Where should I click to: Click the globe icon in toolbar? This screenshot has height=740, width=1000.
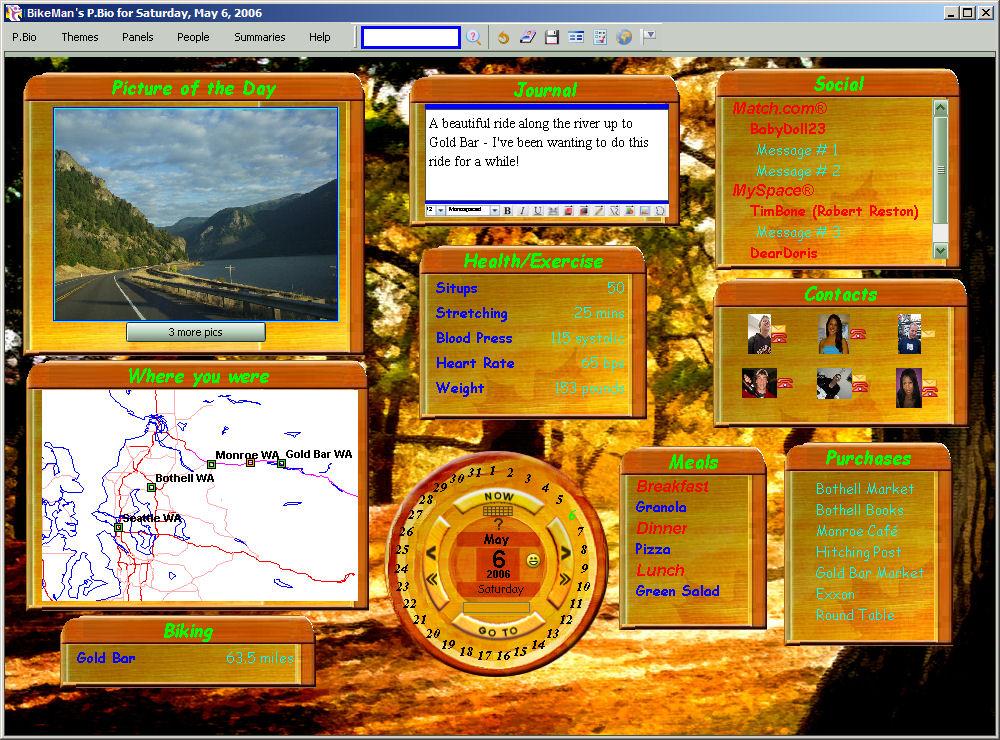[x=625, y=37]
